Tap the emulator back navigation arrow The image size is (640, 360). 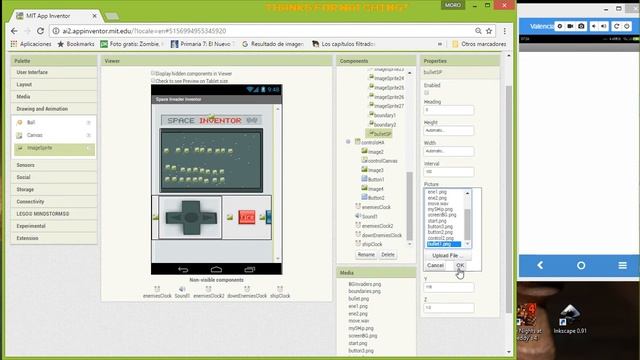click(540, 265)
